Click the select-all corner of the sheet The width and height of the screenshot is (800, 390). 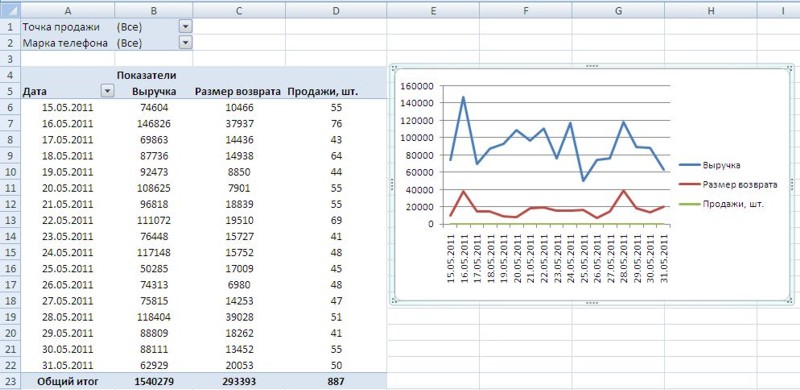[x=10, y=10]
